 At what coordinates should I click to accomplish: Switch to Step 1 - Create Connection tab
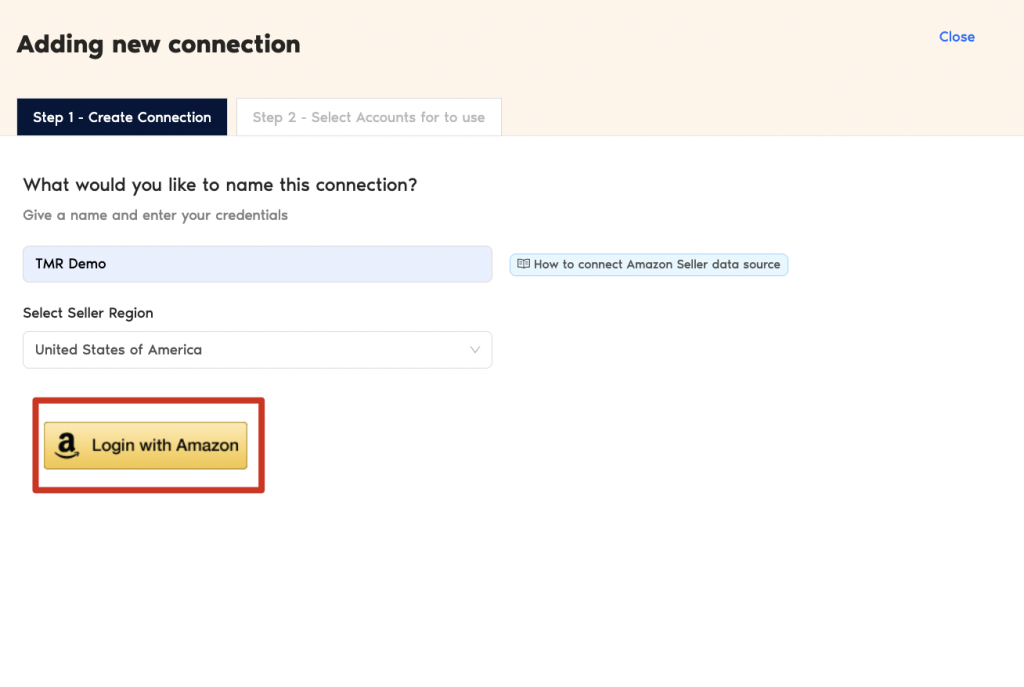122,117
